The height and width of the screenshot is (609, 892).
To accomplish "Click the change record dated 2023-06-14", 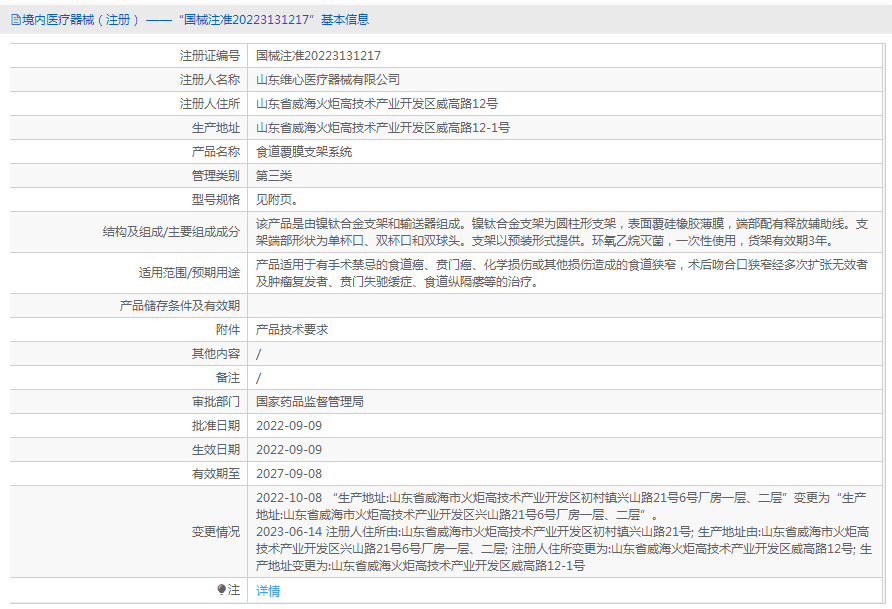I will [x=564, y=549].
